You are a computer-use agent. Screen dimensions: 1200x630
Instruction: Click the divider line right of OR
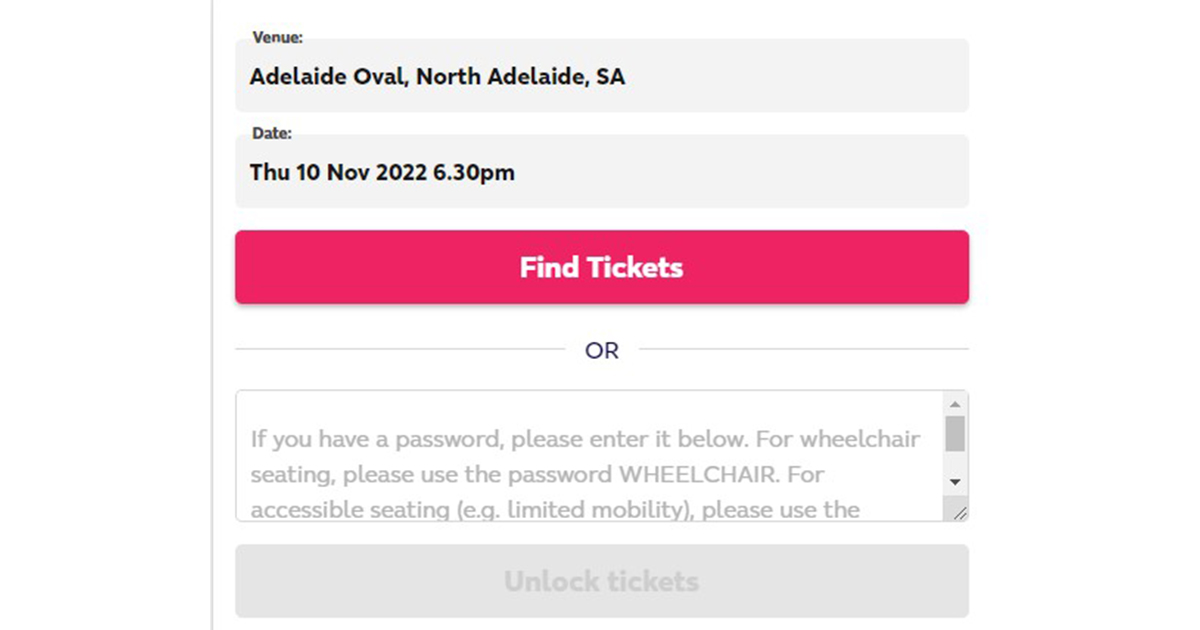803,349
